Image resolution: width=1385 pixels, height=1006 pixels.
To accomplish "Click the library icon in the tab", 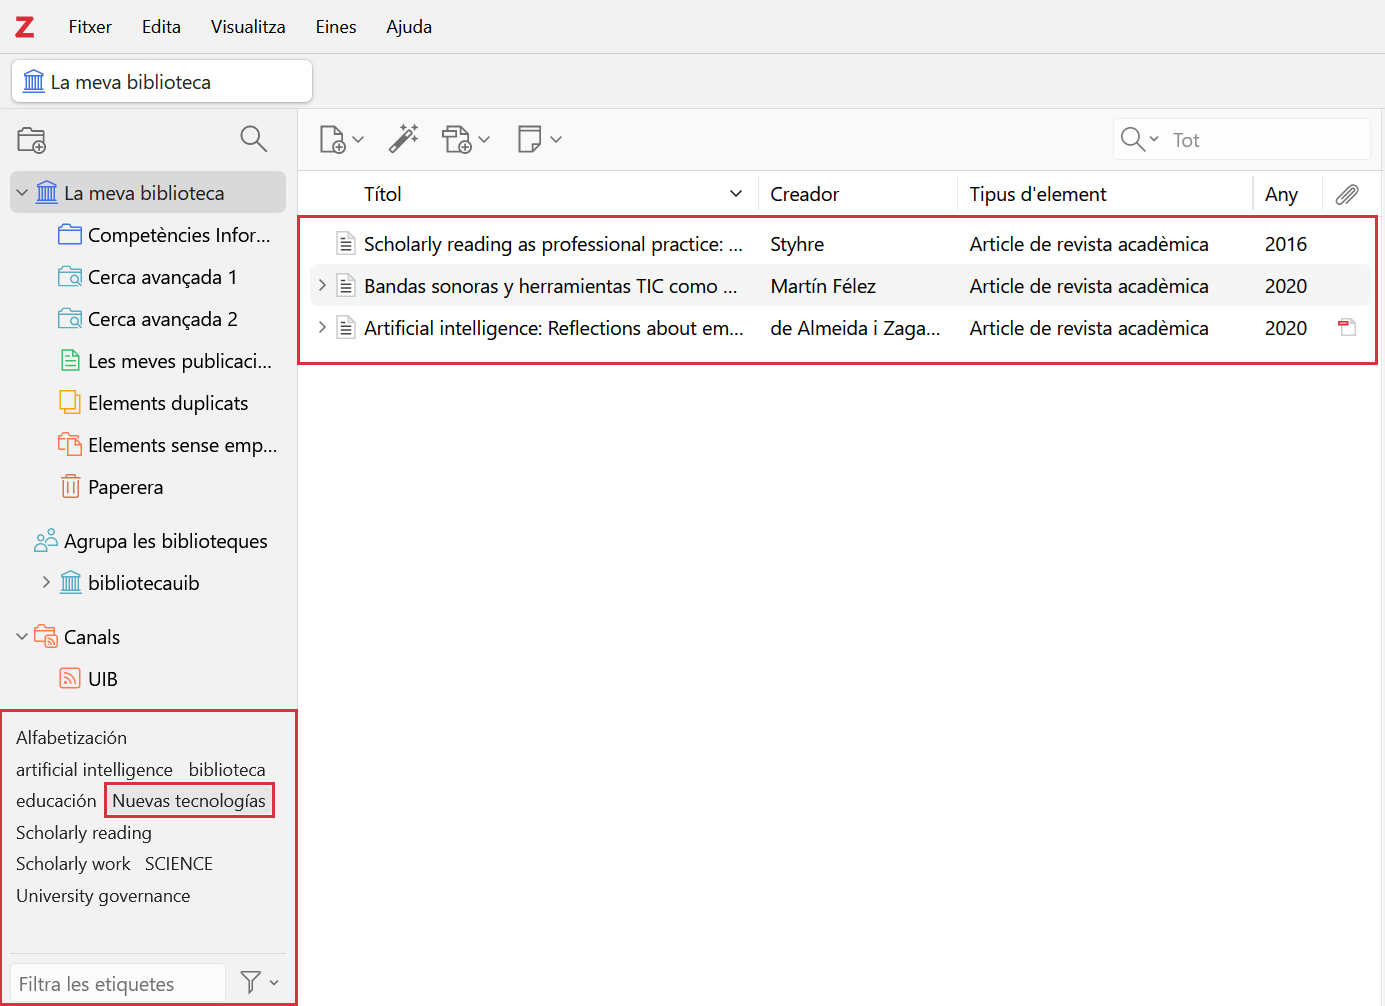I will point(34,81).
